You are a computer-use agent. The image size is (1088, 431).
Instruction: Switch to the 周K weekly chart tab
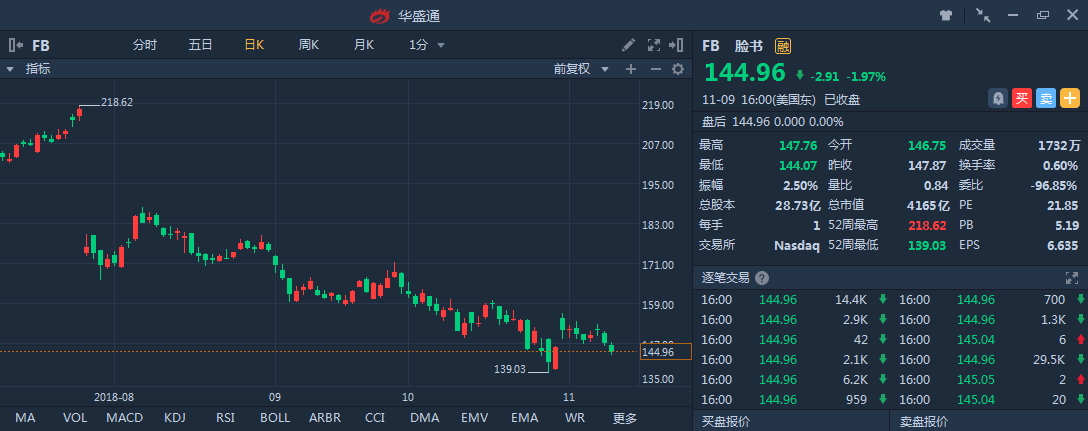click(x=308, y=45)
